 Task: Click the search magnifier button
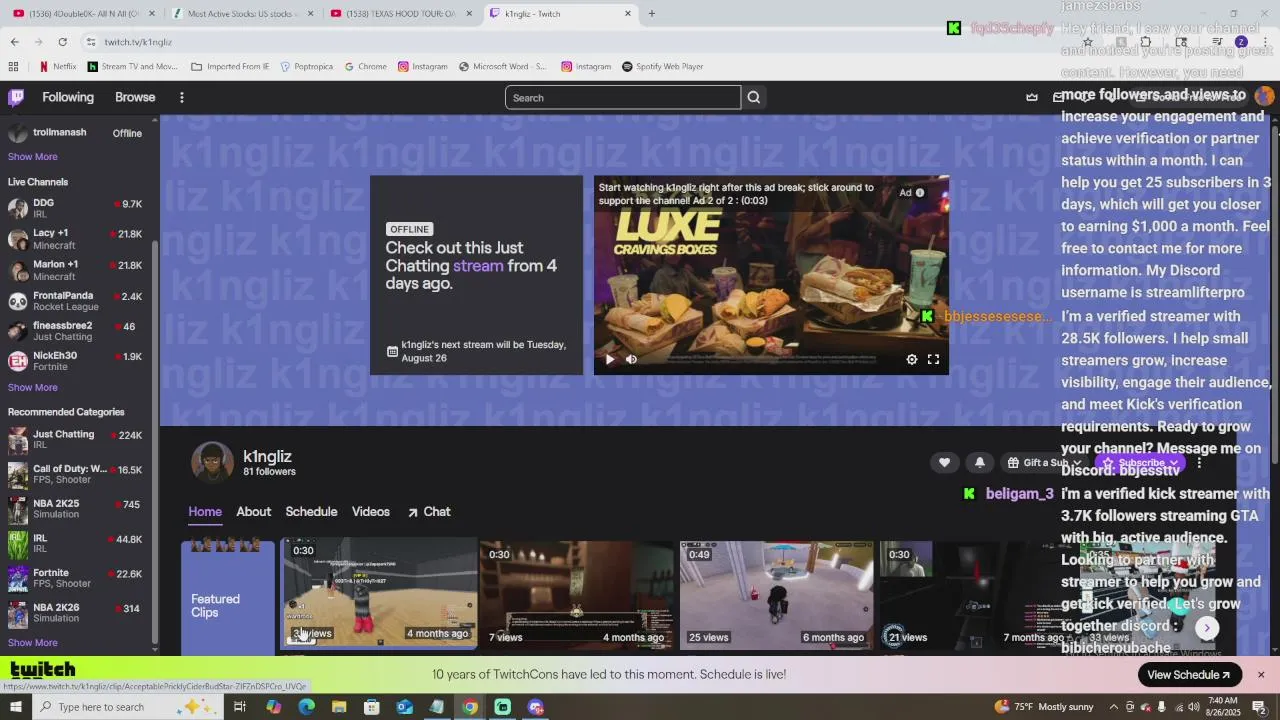coord(754,97)
